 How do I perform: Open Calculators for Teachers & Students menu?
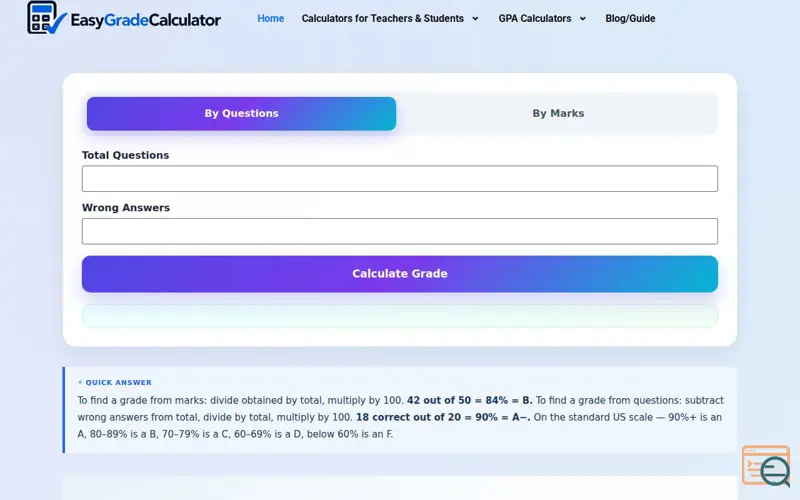(x=383, y=18)
